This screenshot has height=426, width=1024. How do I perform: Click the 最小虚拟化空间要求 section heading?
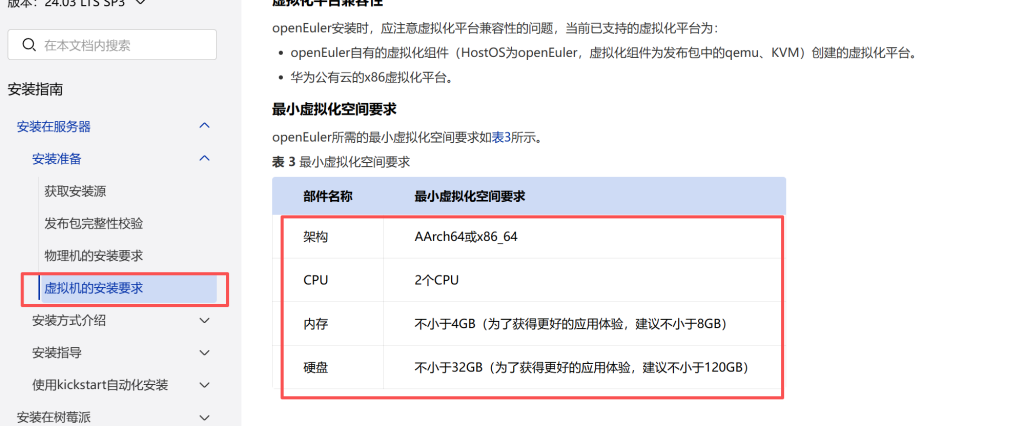(x=334, y=109)
